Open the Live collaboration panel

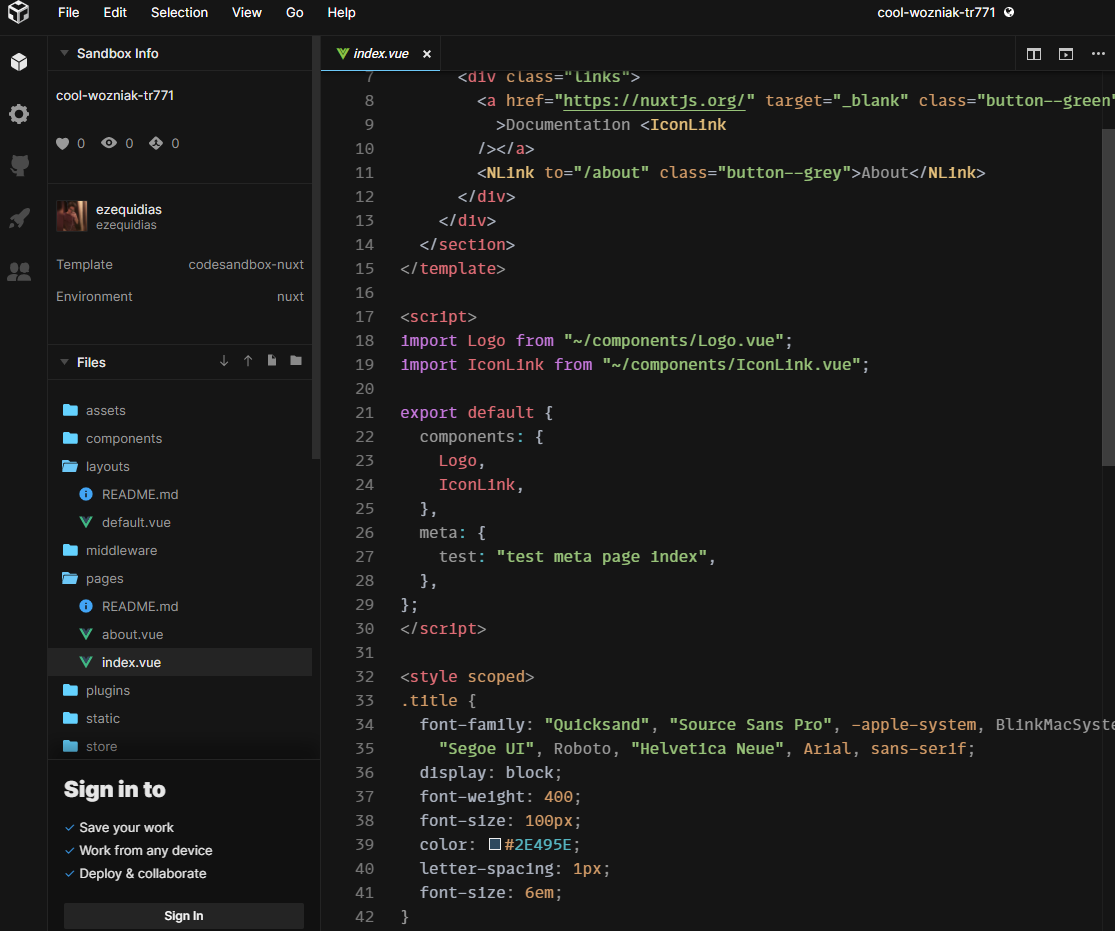[x=19, y=270]
